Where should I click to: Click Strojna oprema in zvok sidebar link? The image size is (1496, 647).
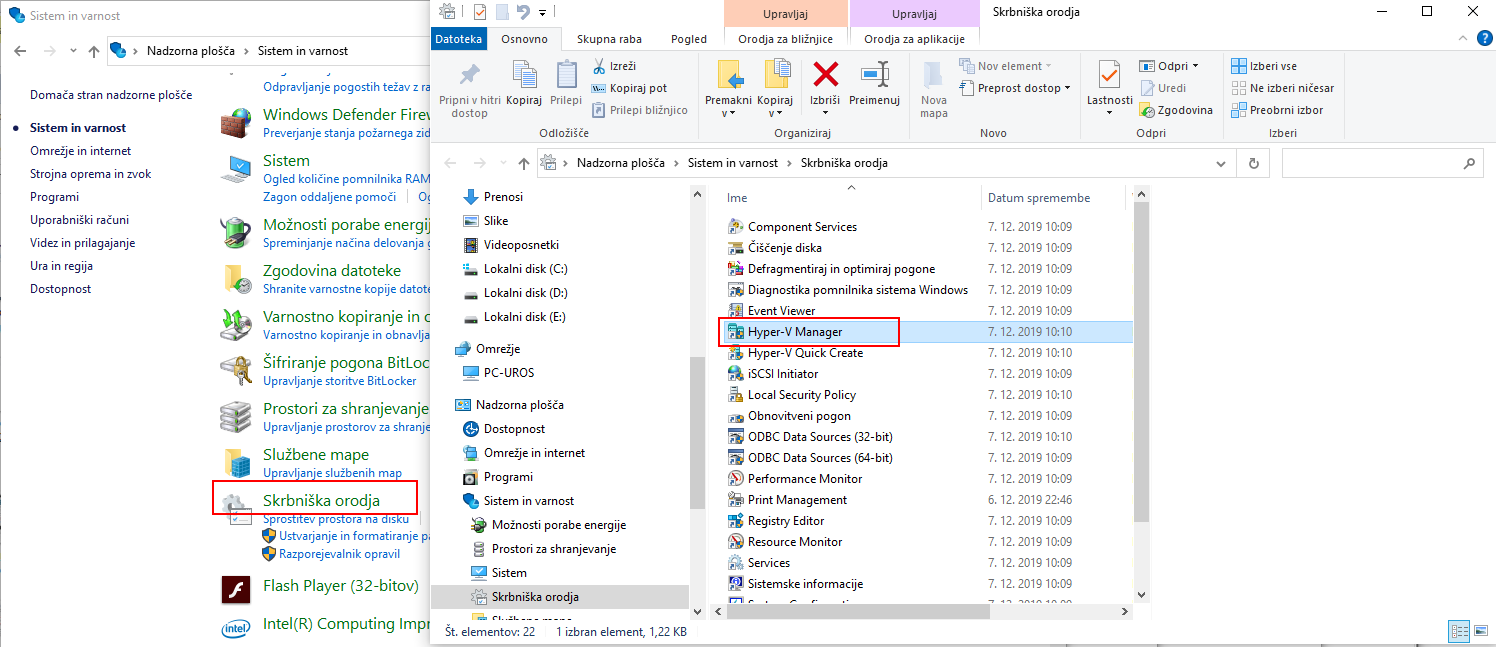coord(91,174)
